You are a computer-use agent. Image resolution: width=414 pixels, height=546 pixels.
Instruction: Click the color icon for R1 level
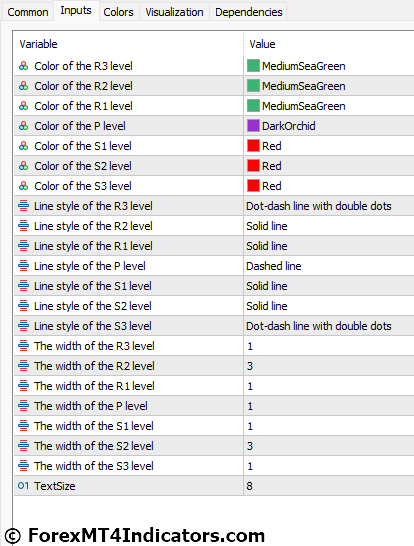[x=24, y=106]
